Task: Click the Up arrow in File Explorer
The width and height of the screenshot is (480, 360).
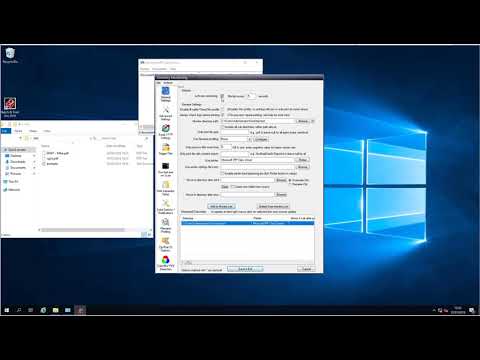Action: point(21,138)
